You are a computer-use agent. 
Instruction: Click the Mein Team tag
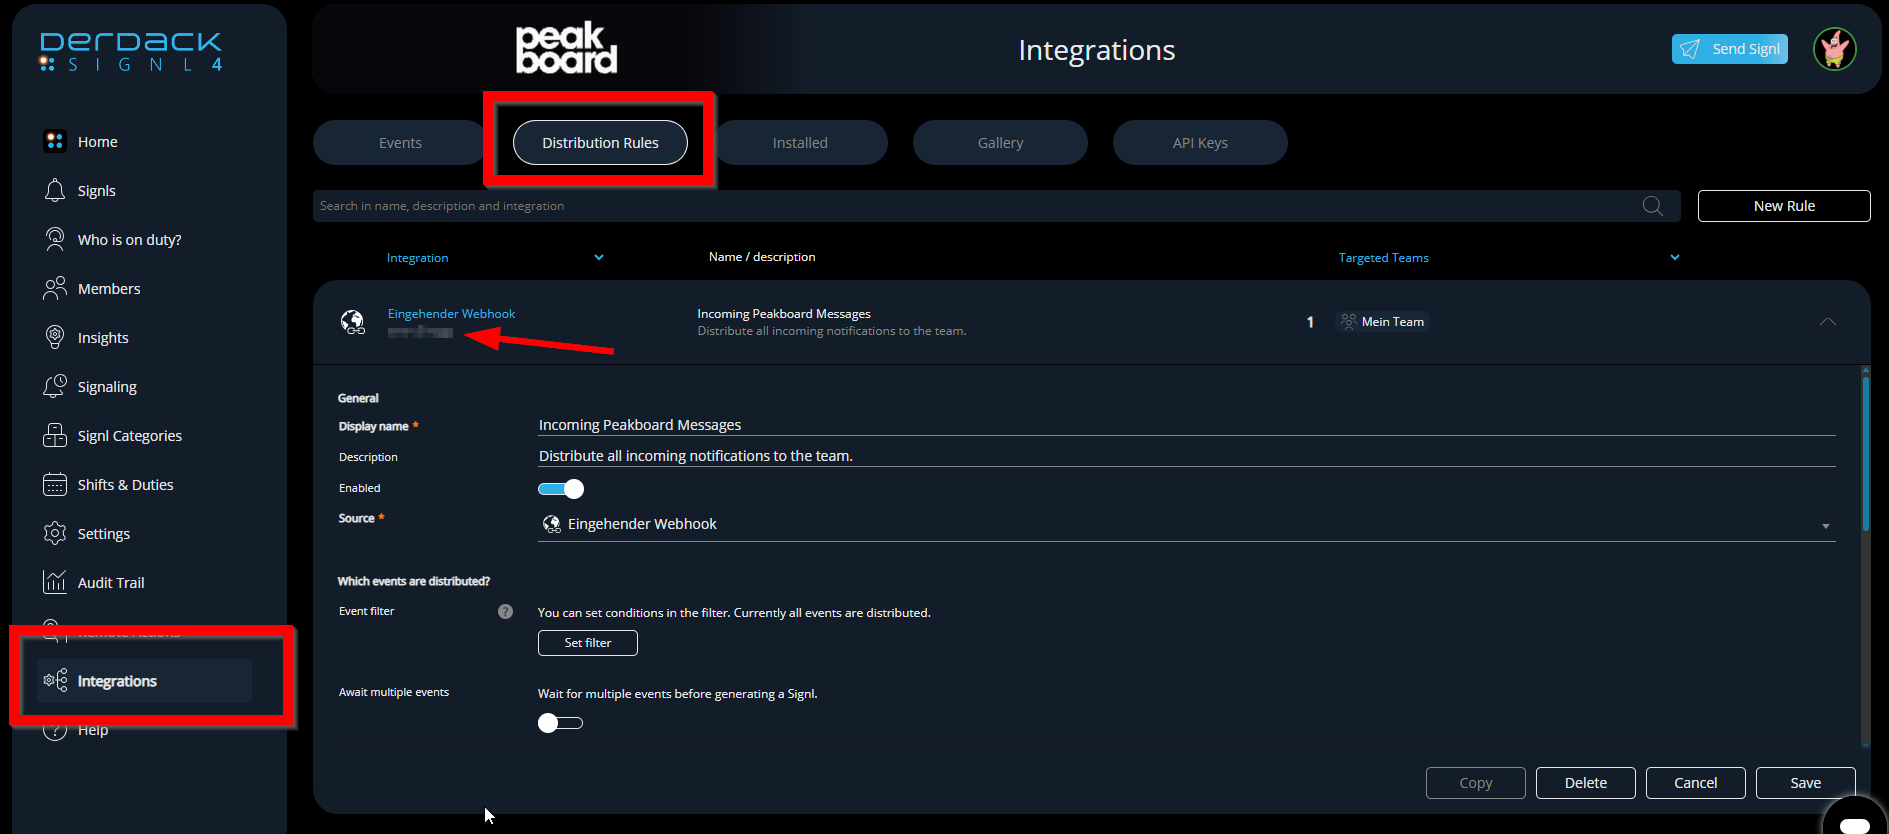[x=1383, y=321]
